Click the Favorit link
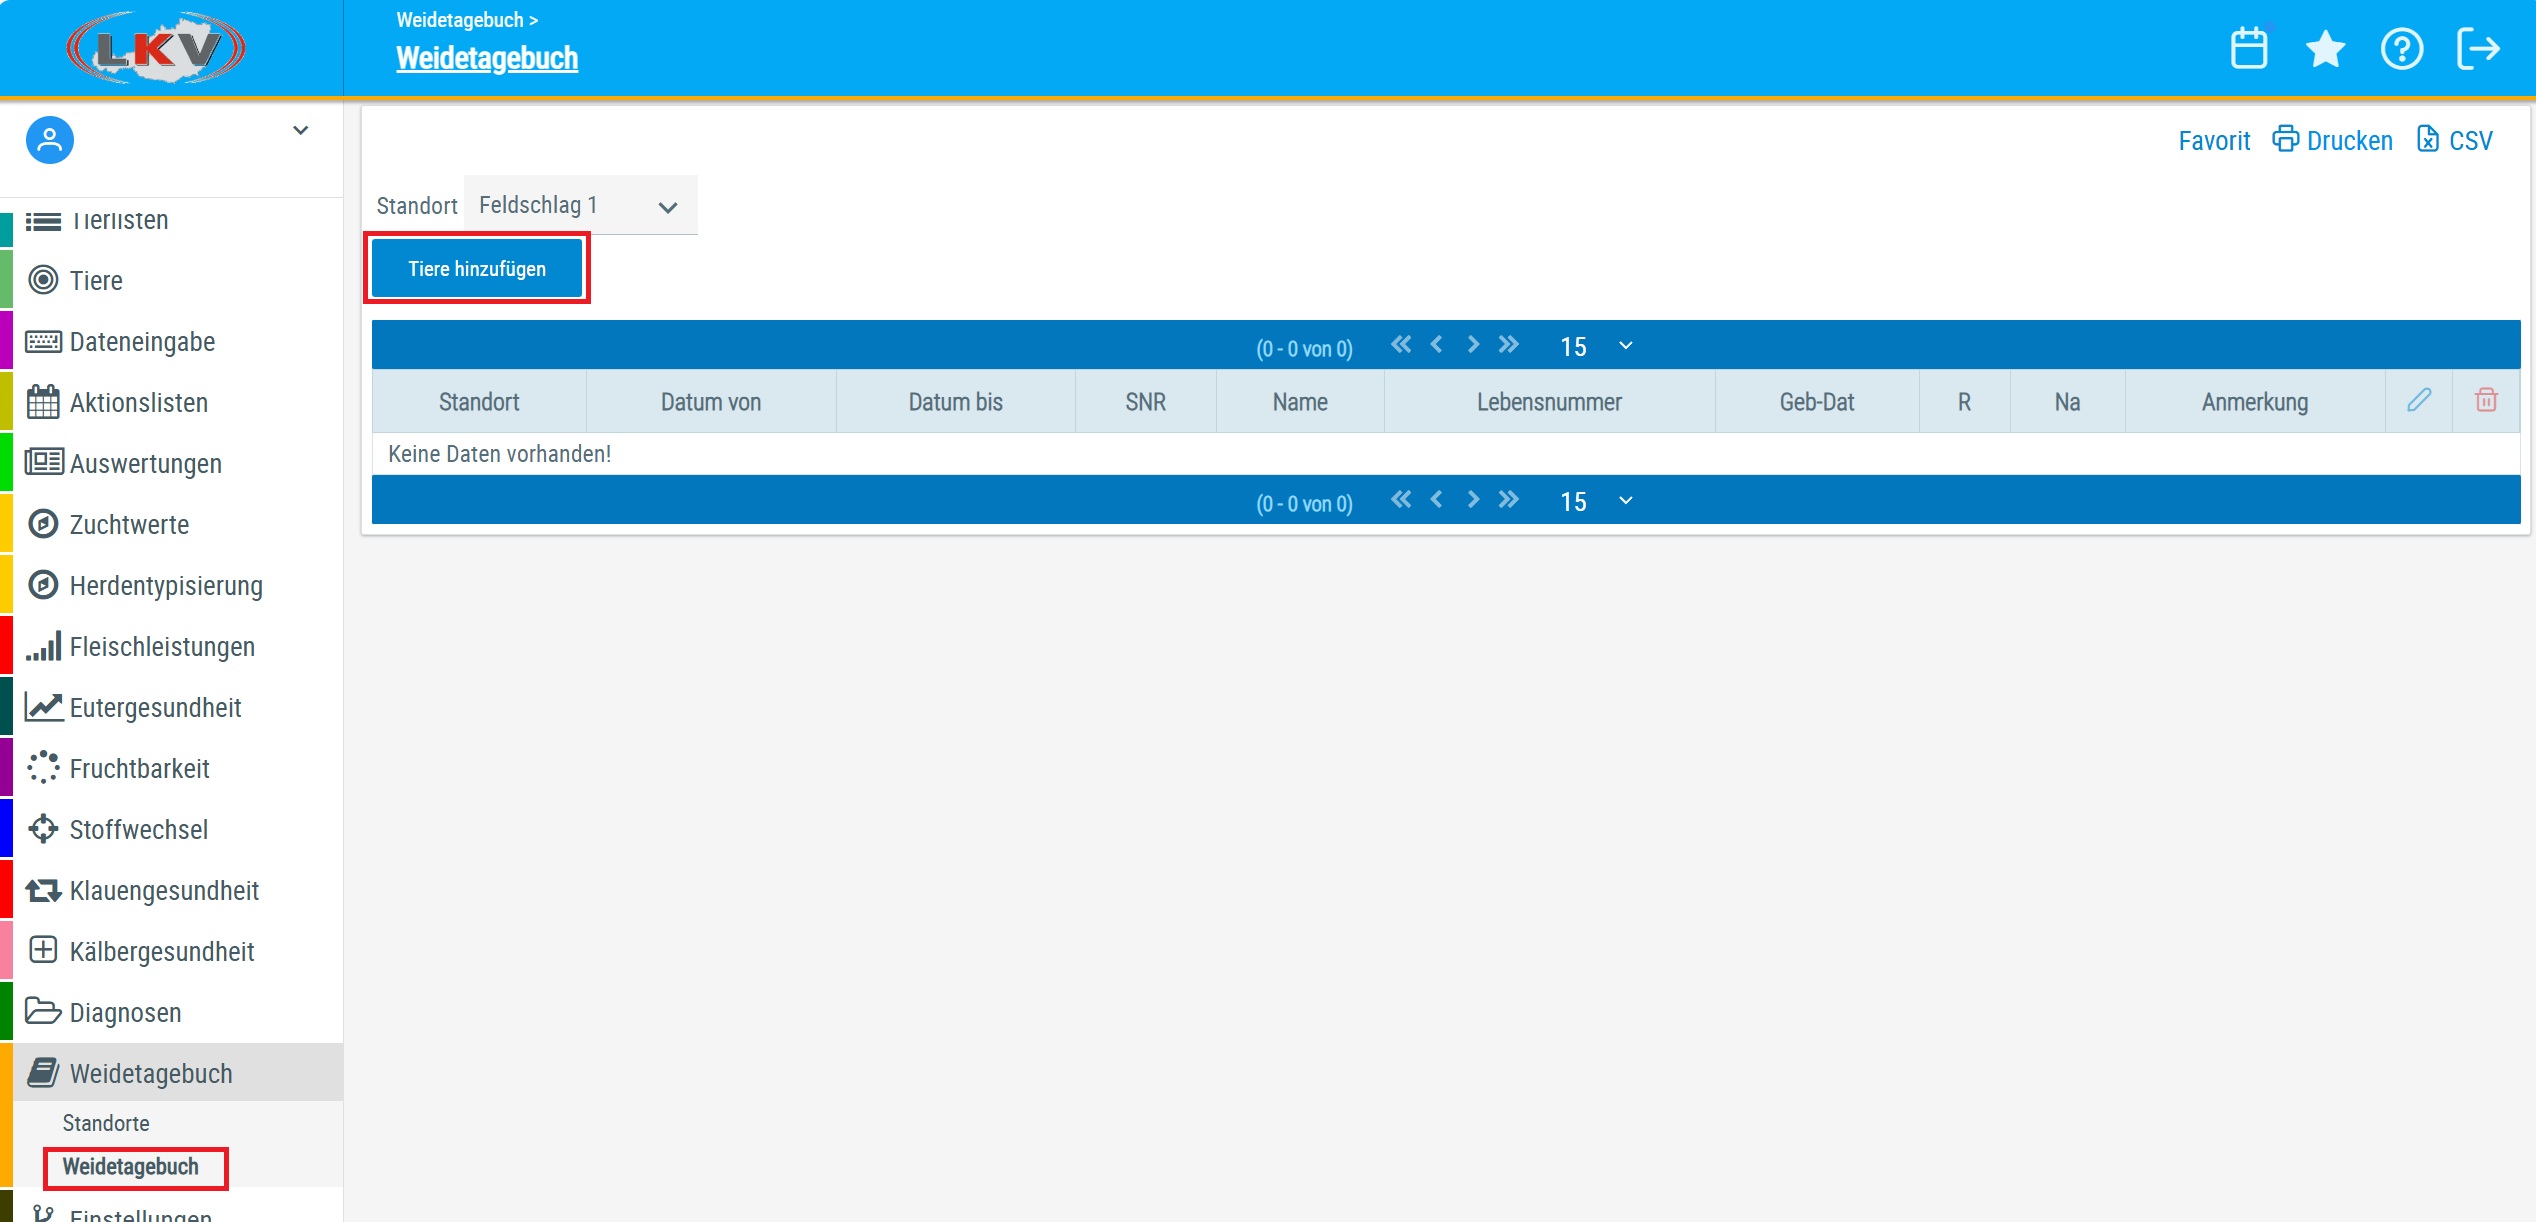 (x=2214, y=140)
